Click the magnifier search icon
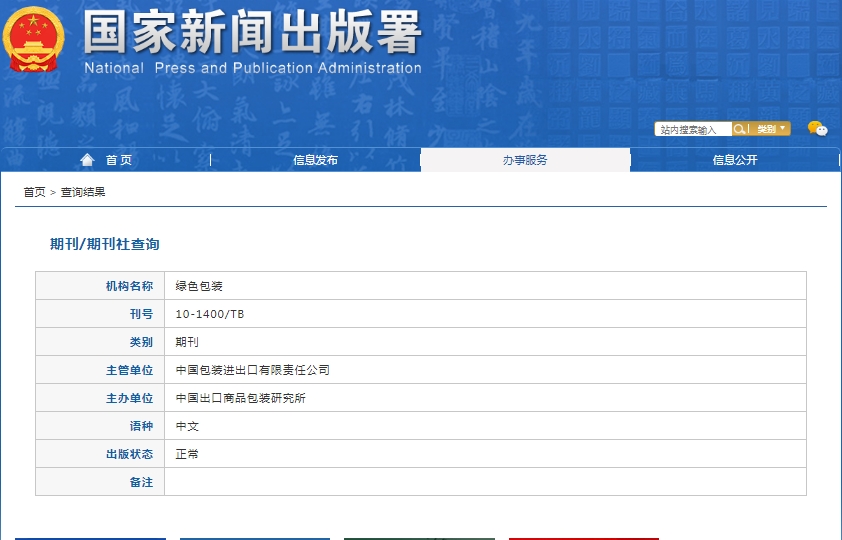Image resolution: width=842 pixels, height=540 pixels. tap(740, 129)
